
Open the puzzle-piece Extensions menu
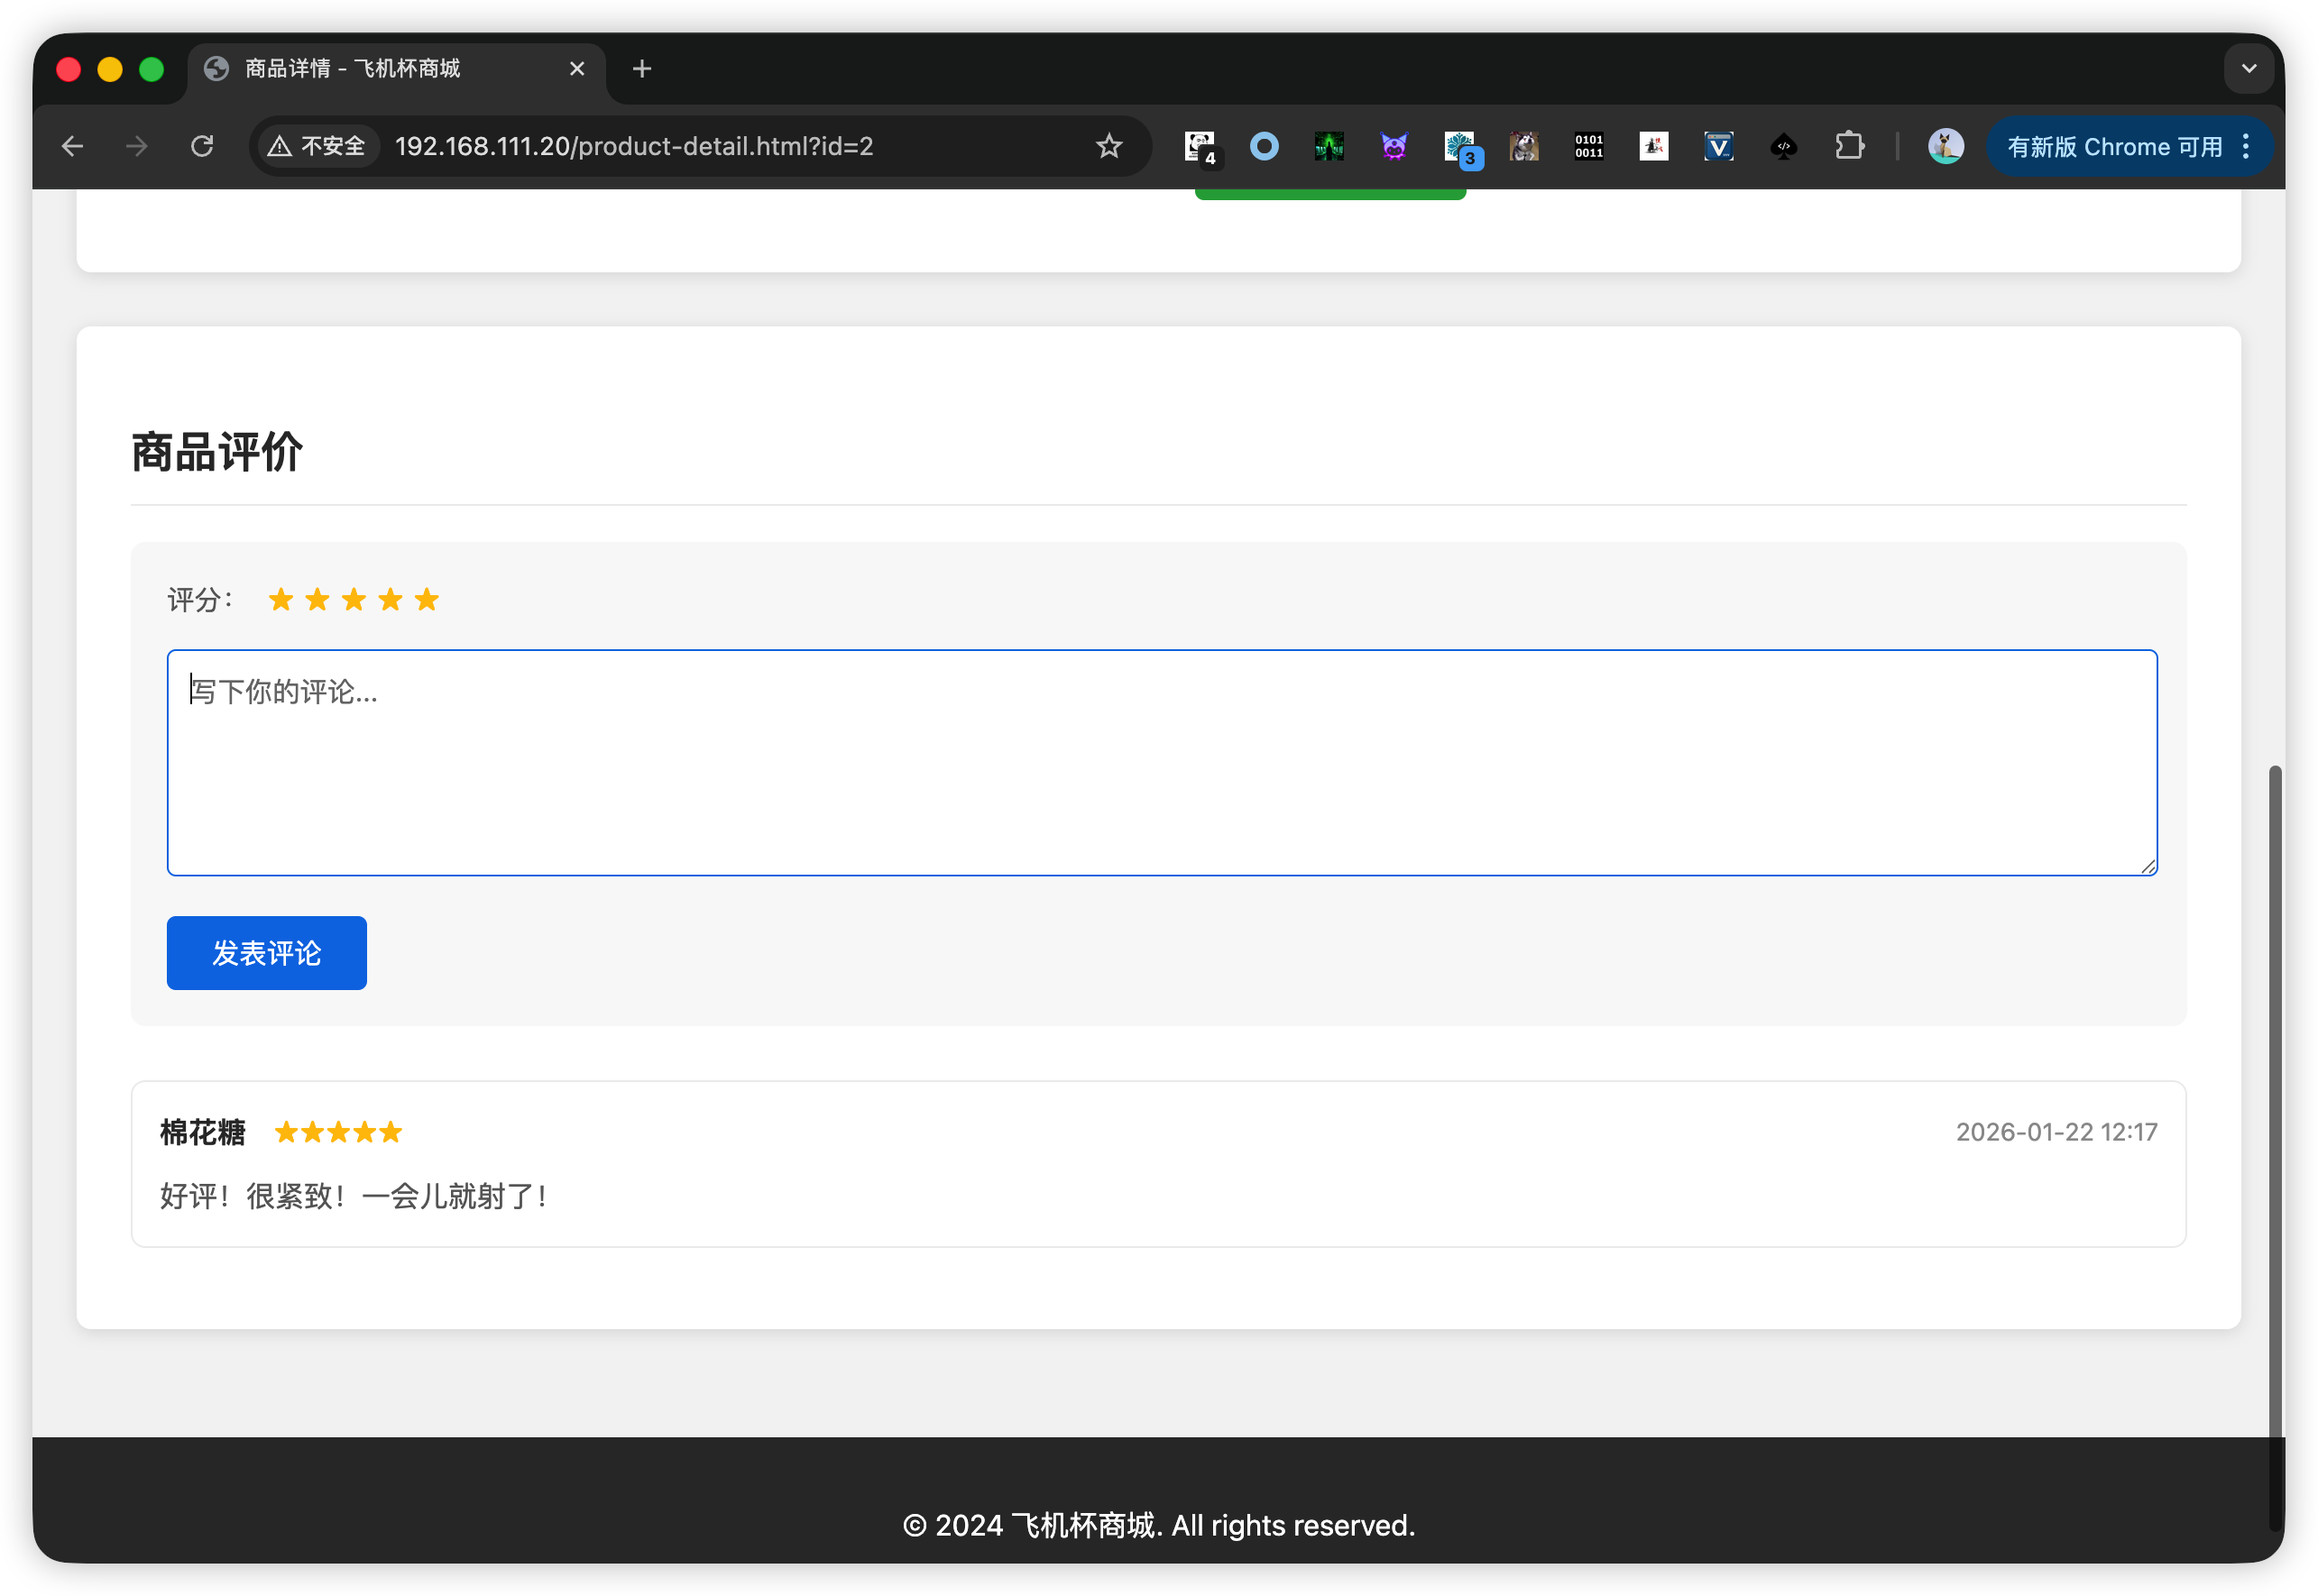tap(1849, 147)
